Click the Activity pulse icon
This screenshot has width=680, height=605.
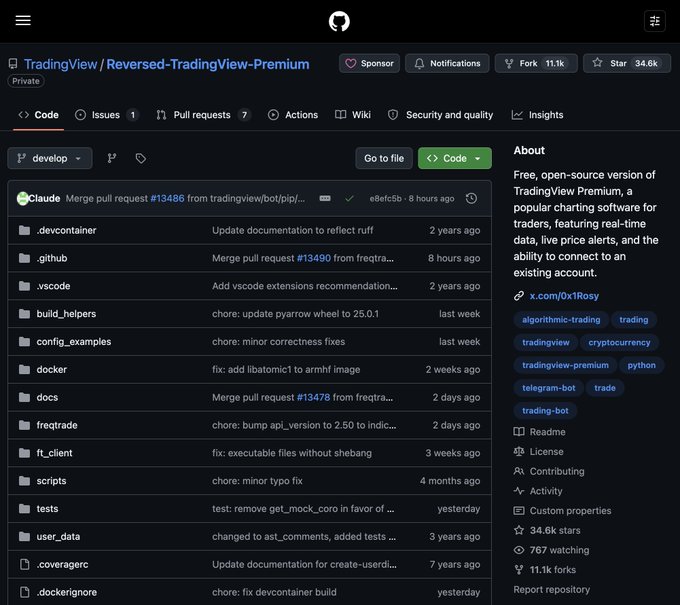(519, 491)
